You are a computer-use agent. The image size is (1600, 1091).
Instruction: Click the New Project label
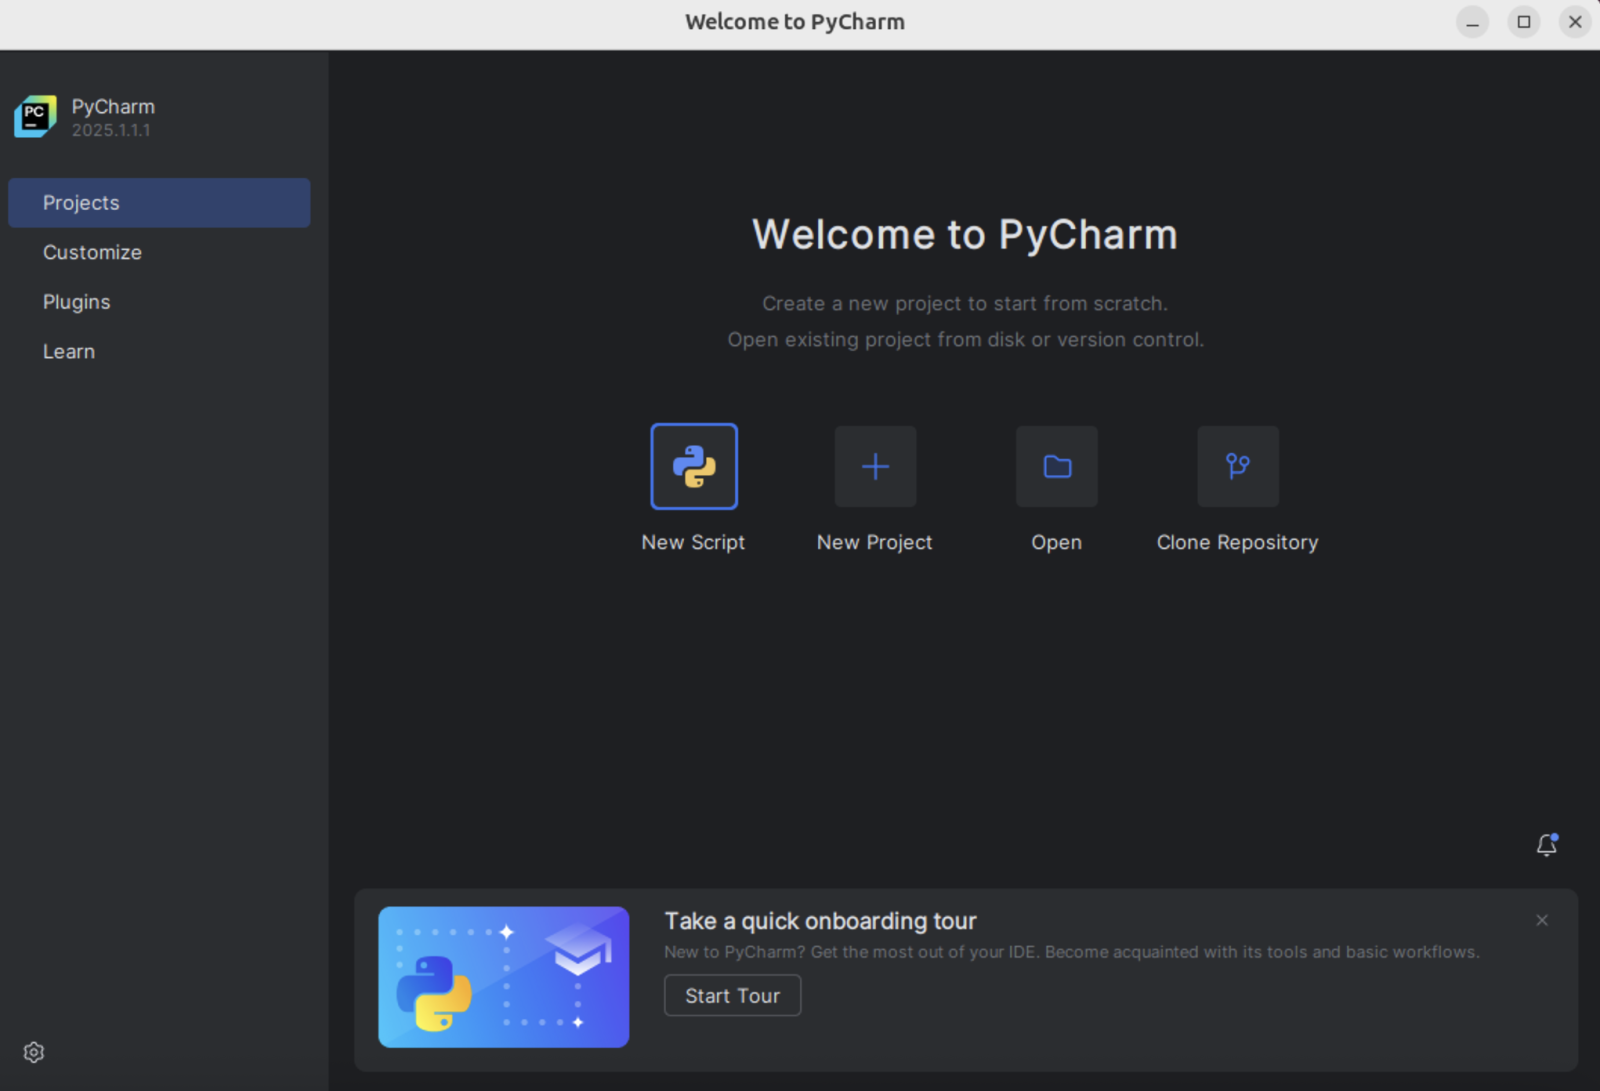pyautogui.click(x=875, y=542)
